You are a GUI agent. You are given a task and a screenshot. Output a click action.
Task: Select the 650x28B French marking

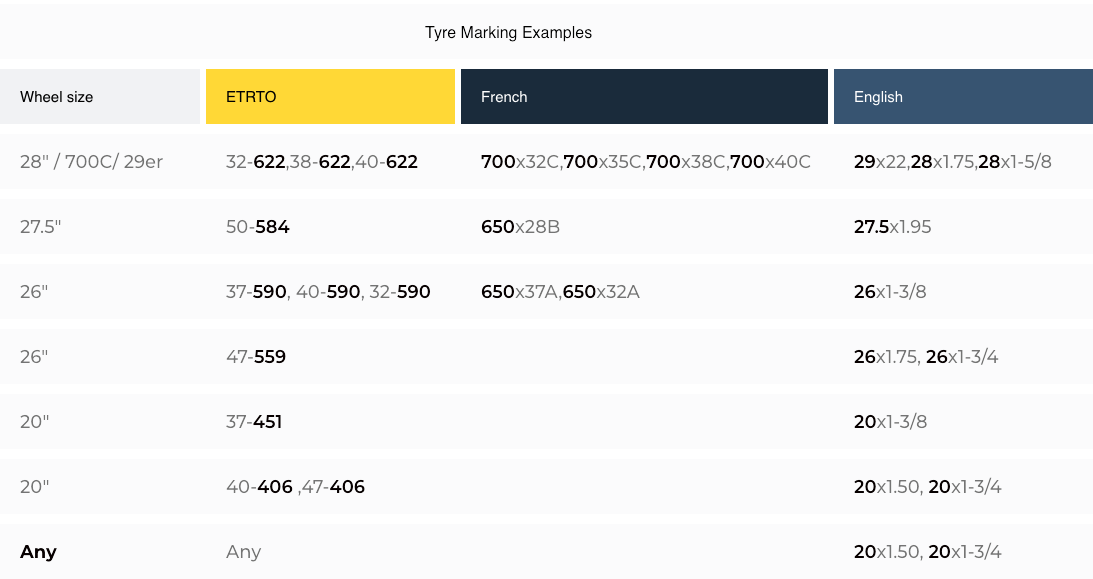point(520,227)
